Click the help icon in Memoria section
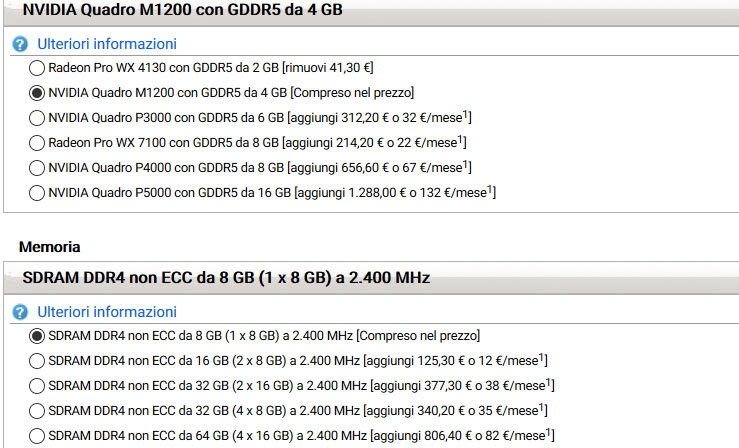The width and height of the screenshot is (739, 448). point(20,312)
